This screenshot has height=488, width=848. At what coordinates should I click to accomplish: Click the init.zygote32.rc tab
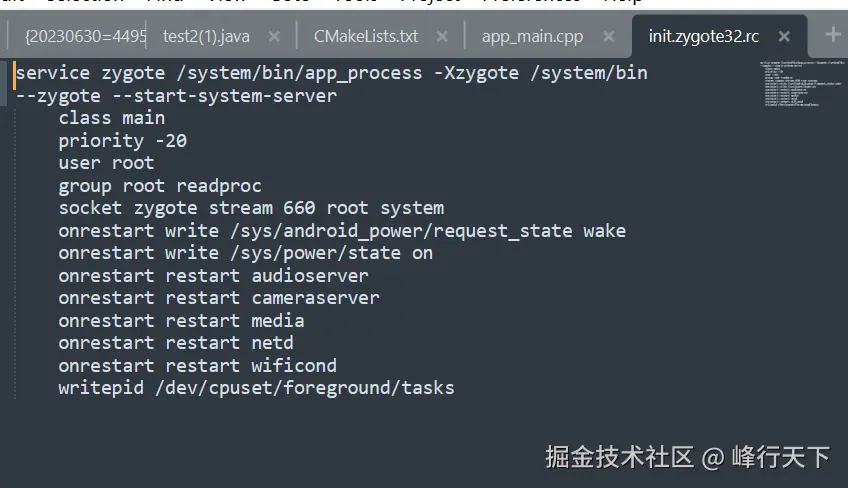703,36
